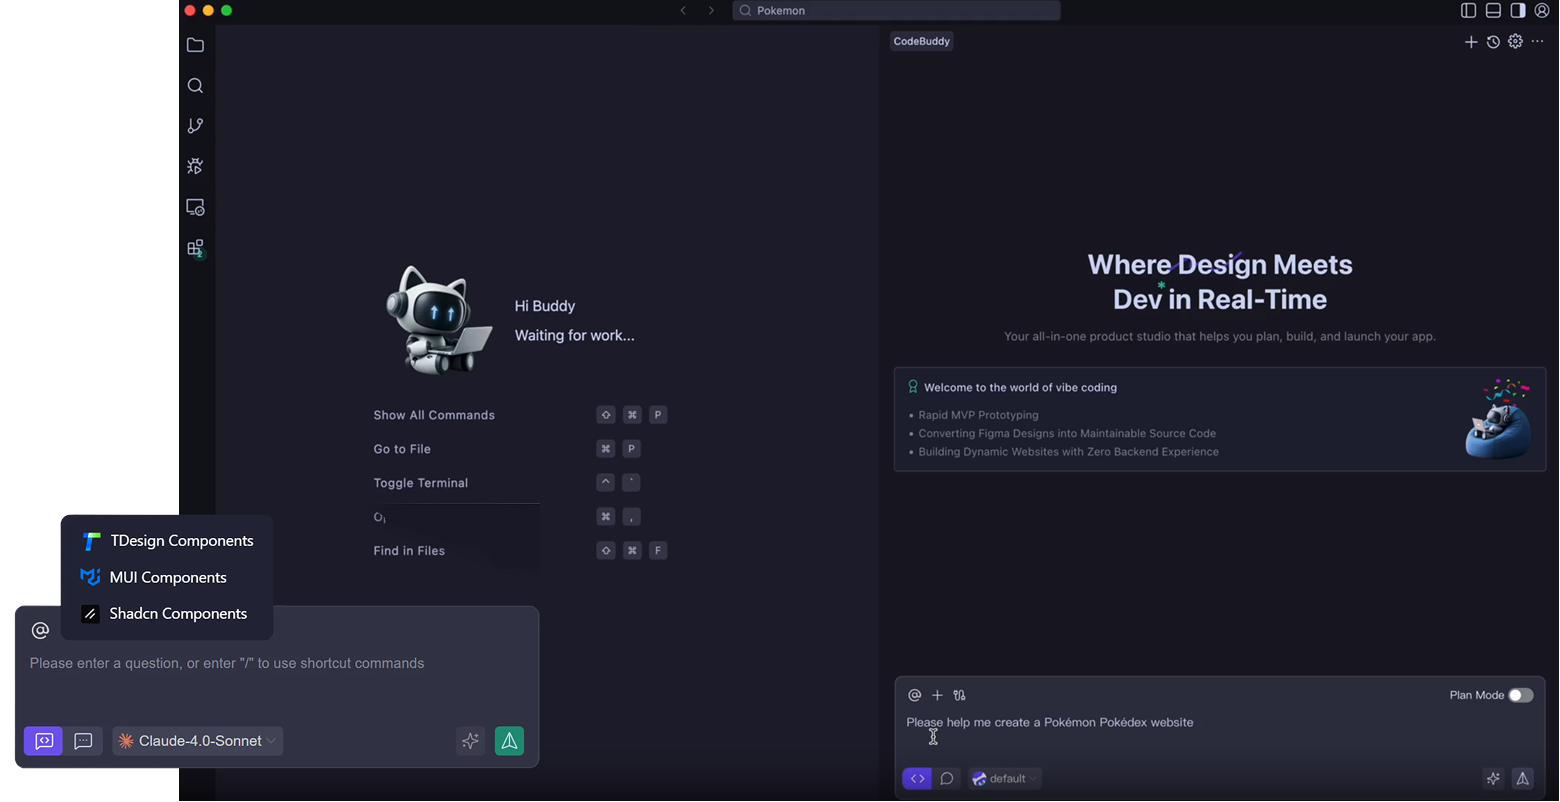The image size is (1560, 802).
Task: Open CodeBuddy chat history clock icon
Action: coord(1493,42)
